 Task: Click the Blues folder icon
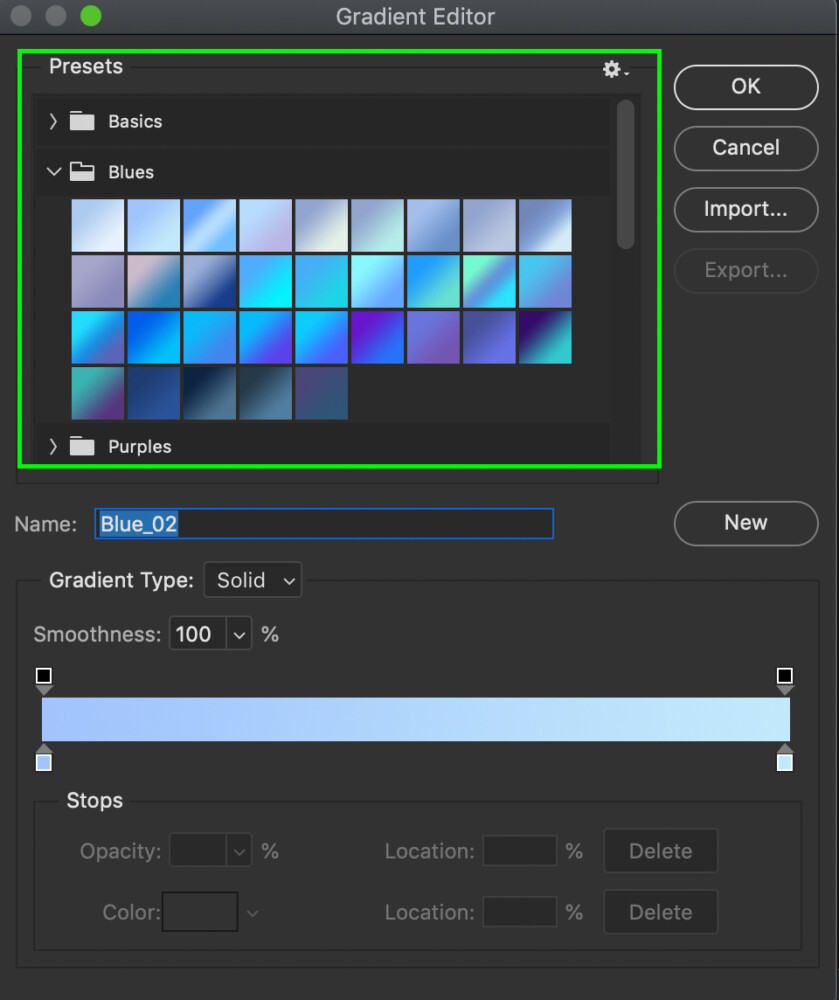pos(80,171)
